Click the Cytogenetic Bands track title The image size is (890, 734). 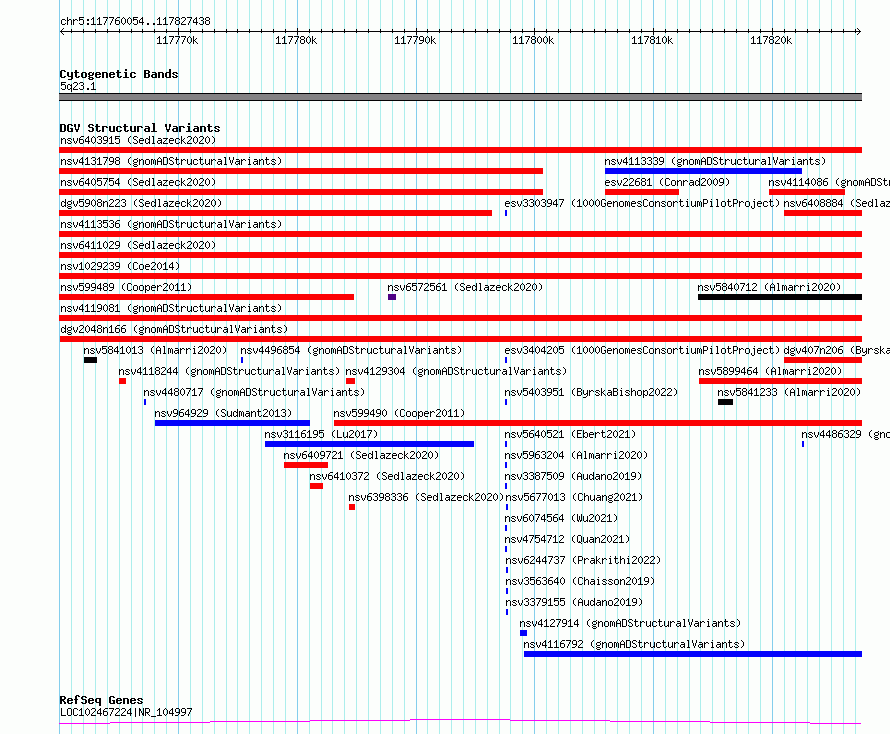[119, 74]
